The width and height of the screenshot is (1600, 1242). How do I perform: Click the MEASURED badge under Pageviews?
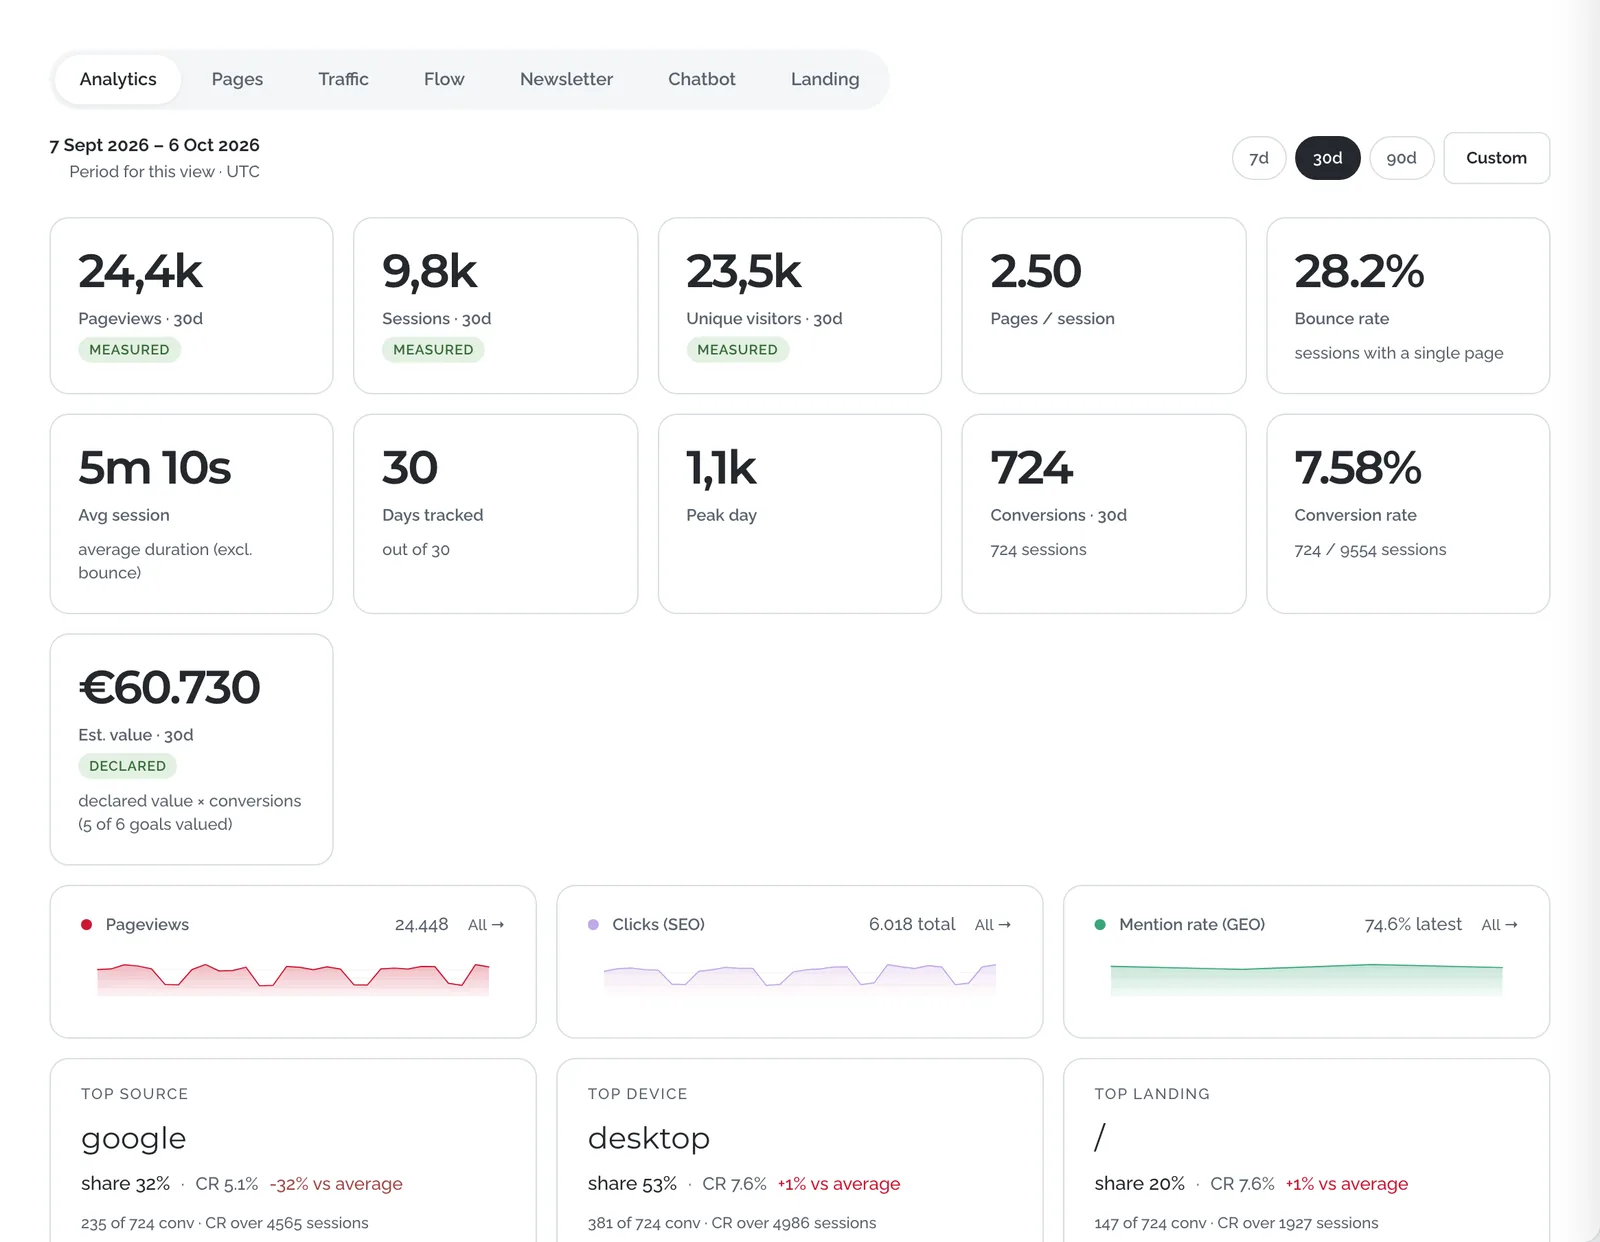(129, 350)
